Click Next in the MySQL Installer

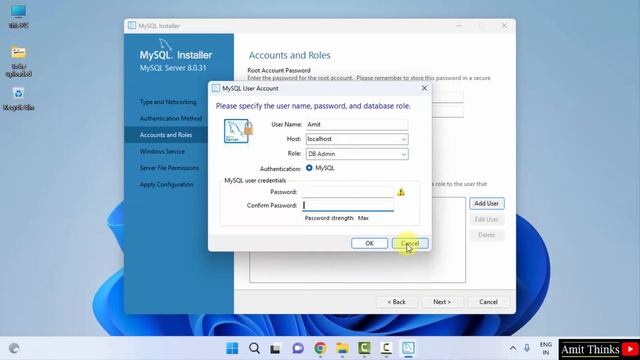pos(442,302)
